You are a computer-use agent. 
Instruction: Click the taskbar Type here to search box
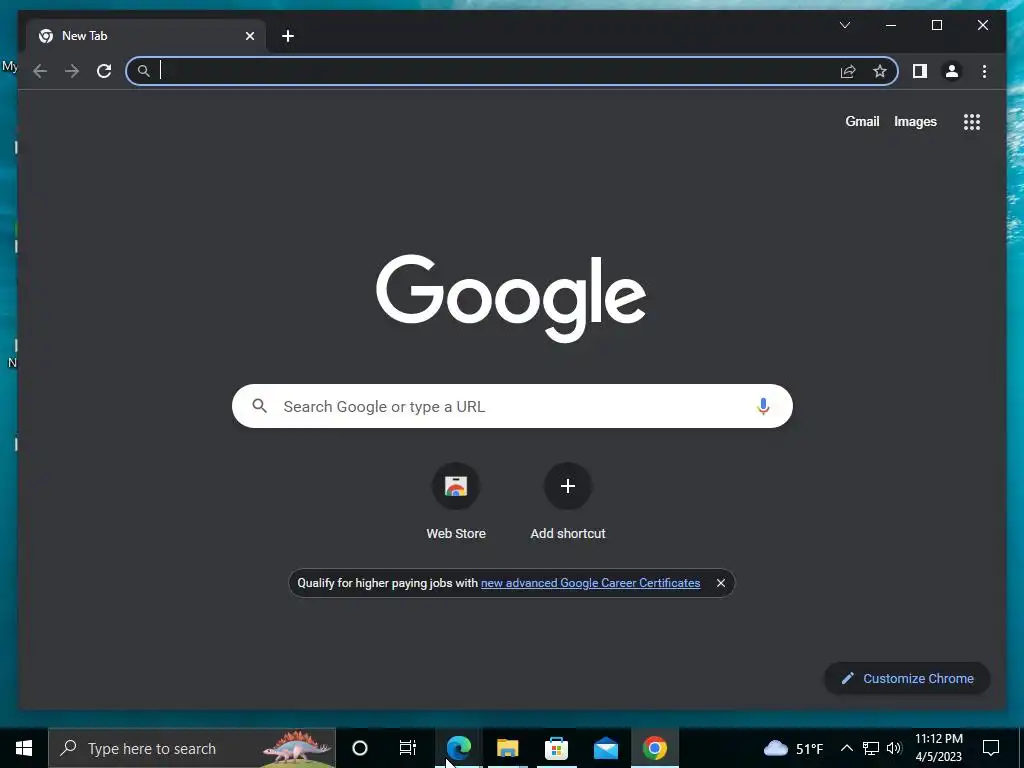pos(192,748)
